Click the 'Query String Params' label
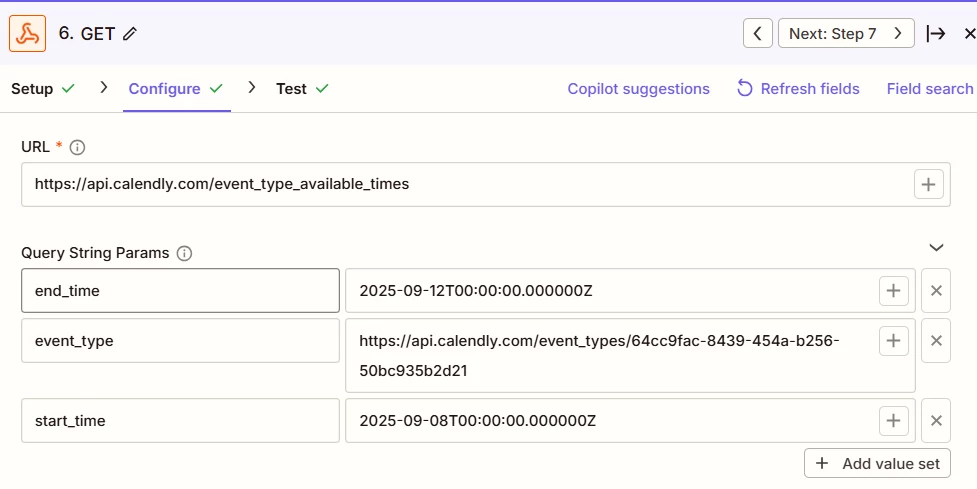 pyautogui.click(x=95, y=254)
